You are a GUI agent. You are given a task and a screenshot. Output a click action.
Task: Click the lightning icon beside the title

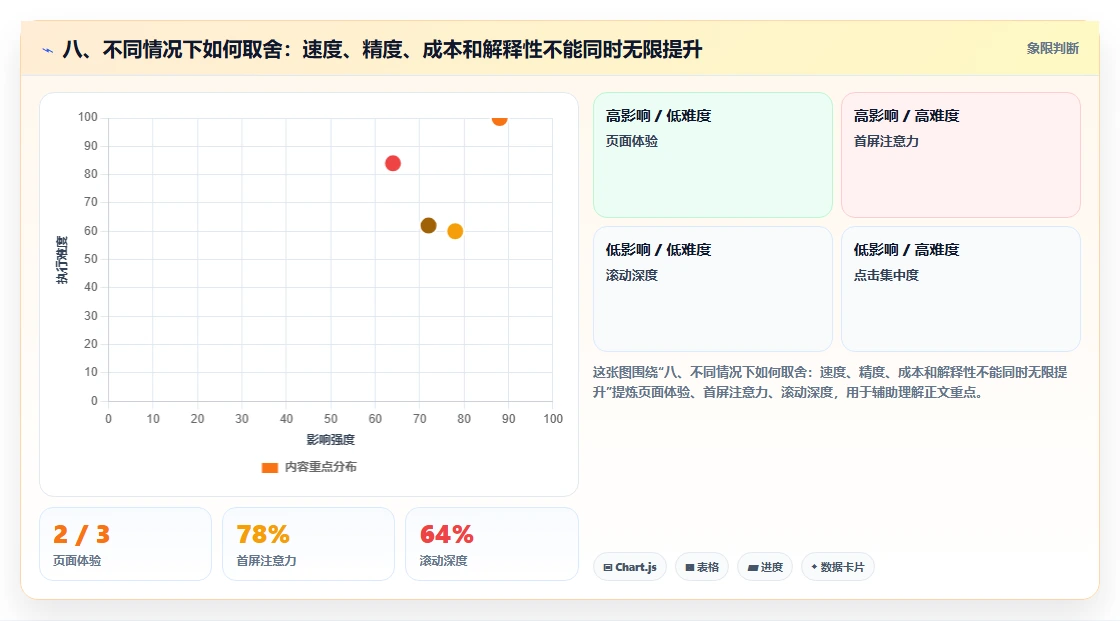[48, 50]
